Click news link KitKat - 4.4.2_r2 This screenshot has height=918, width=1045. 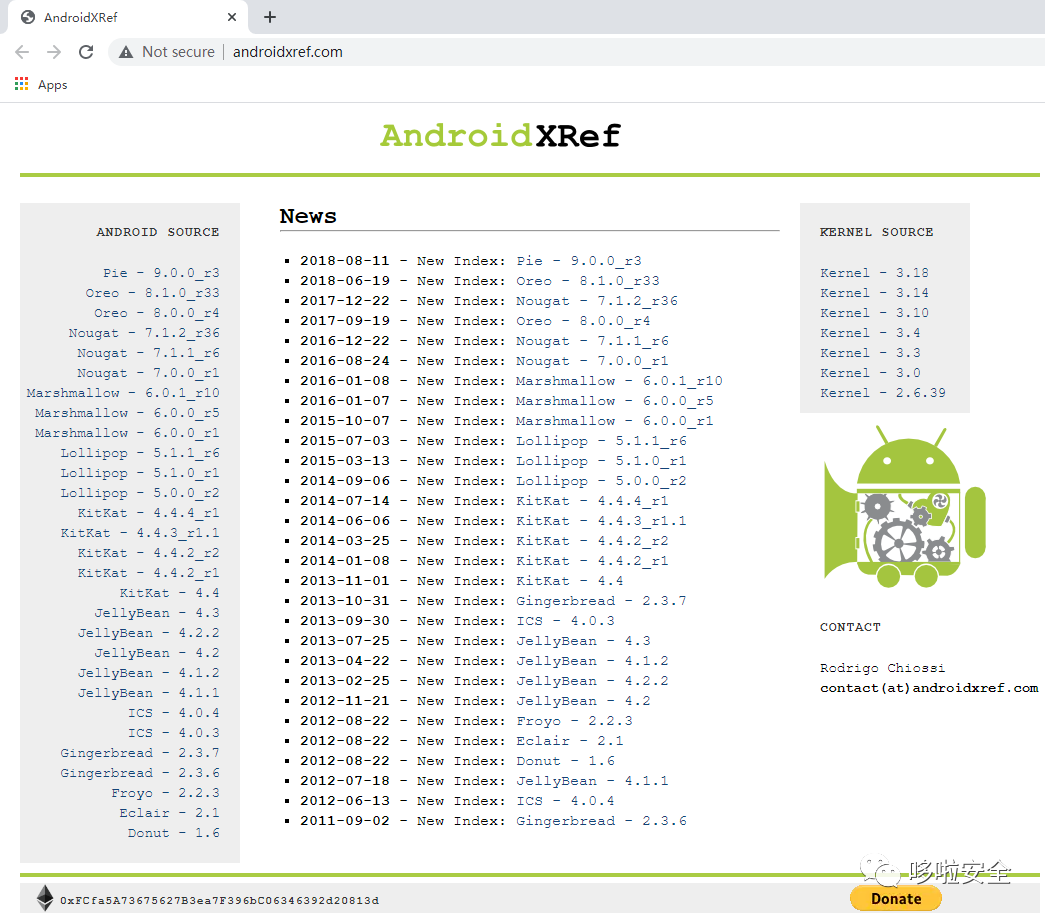[592, 541]
